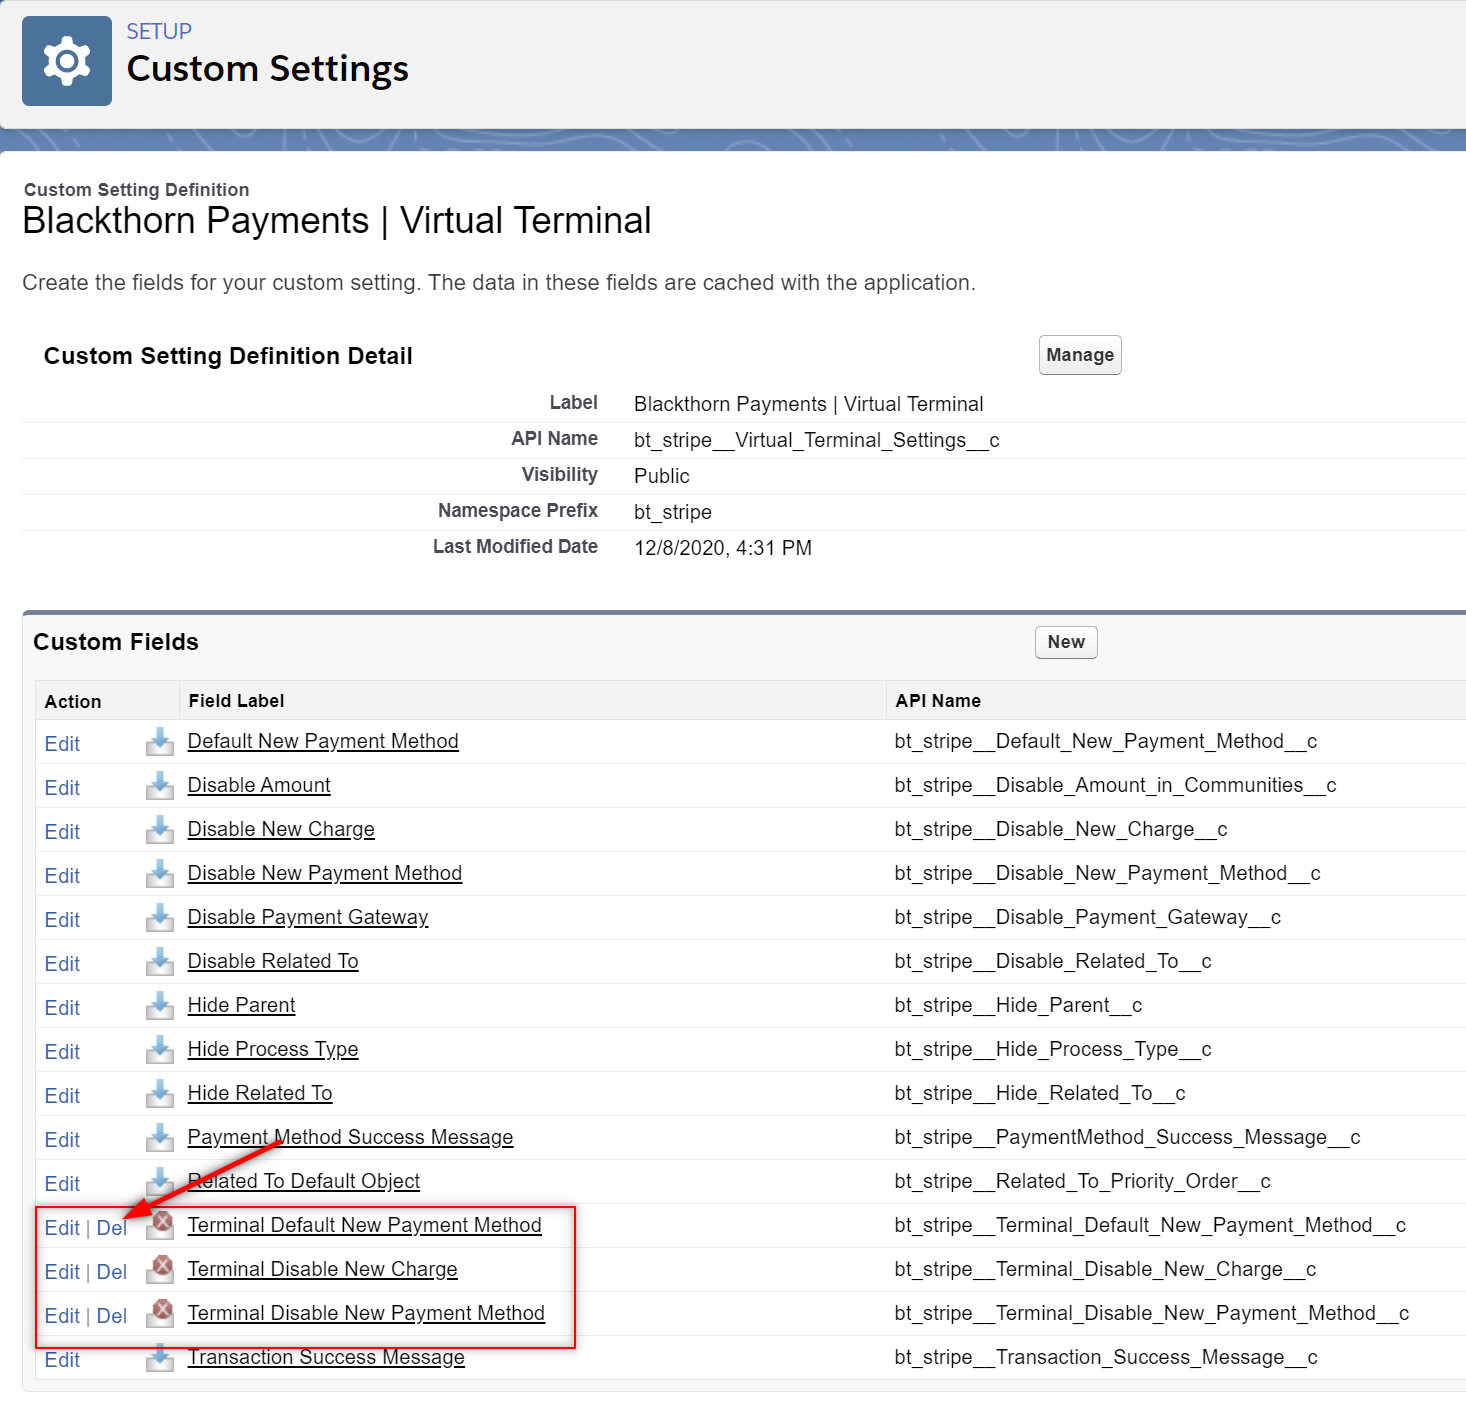Click icon beside Disable Amount field
Image resolution: width=1466 pixels, height=1402 pixels.
click(x=160, y=786)
